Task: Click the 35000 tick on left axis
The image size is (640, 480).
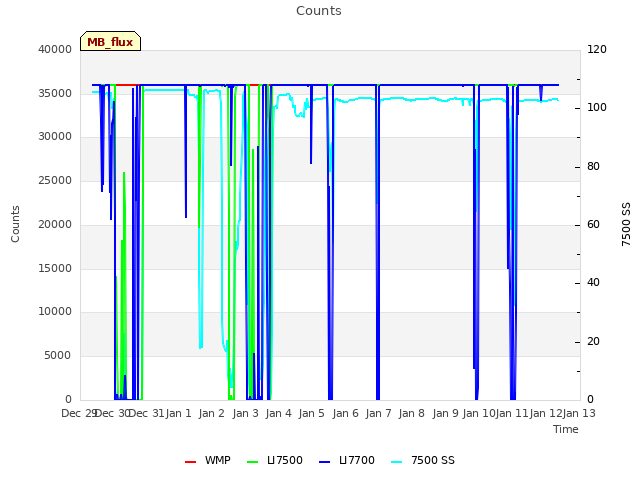Action: tap(55, 93)
